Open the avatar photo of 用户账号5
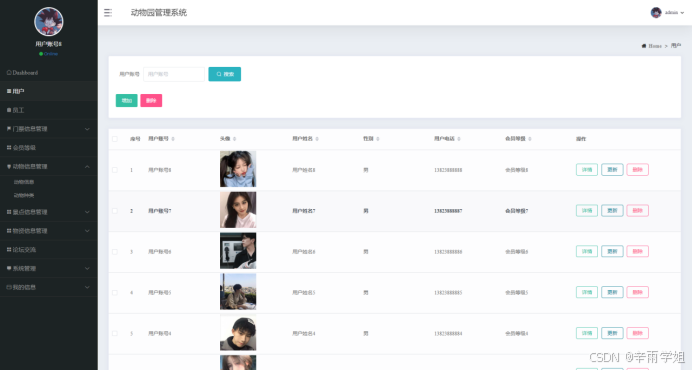The width and height of the screenshot is (693, 371). pyautogui.click(x=238, y=292)
